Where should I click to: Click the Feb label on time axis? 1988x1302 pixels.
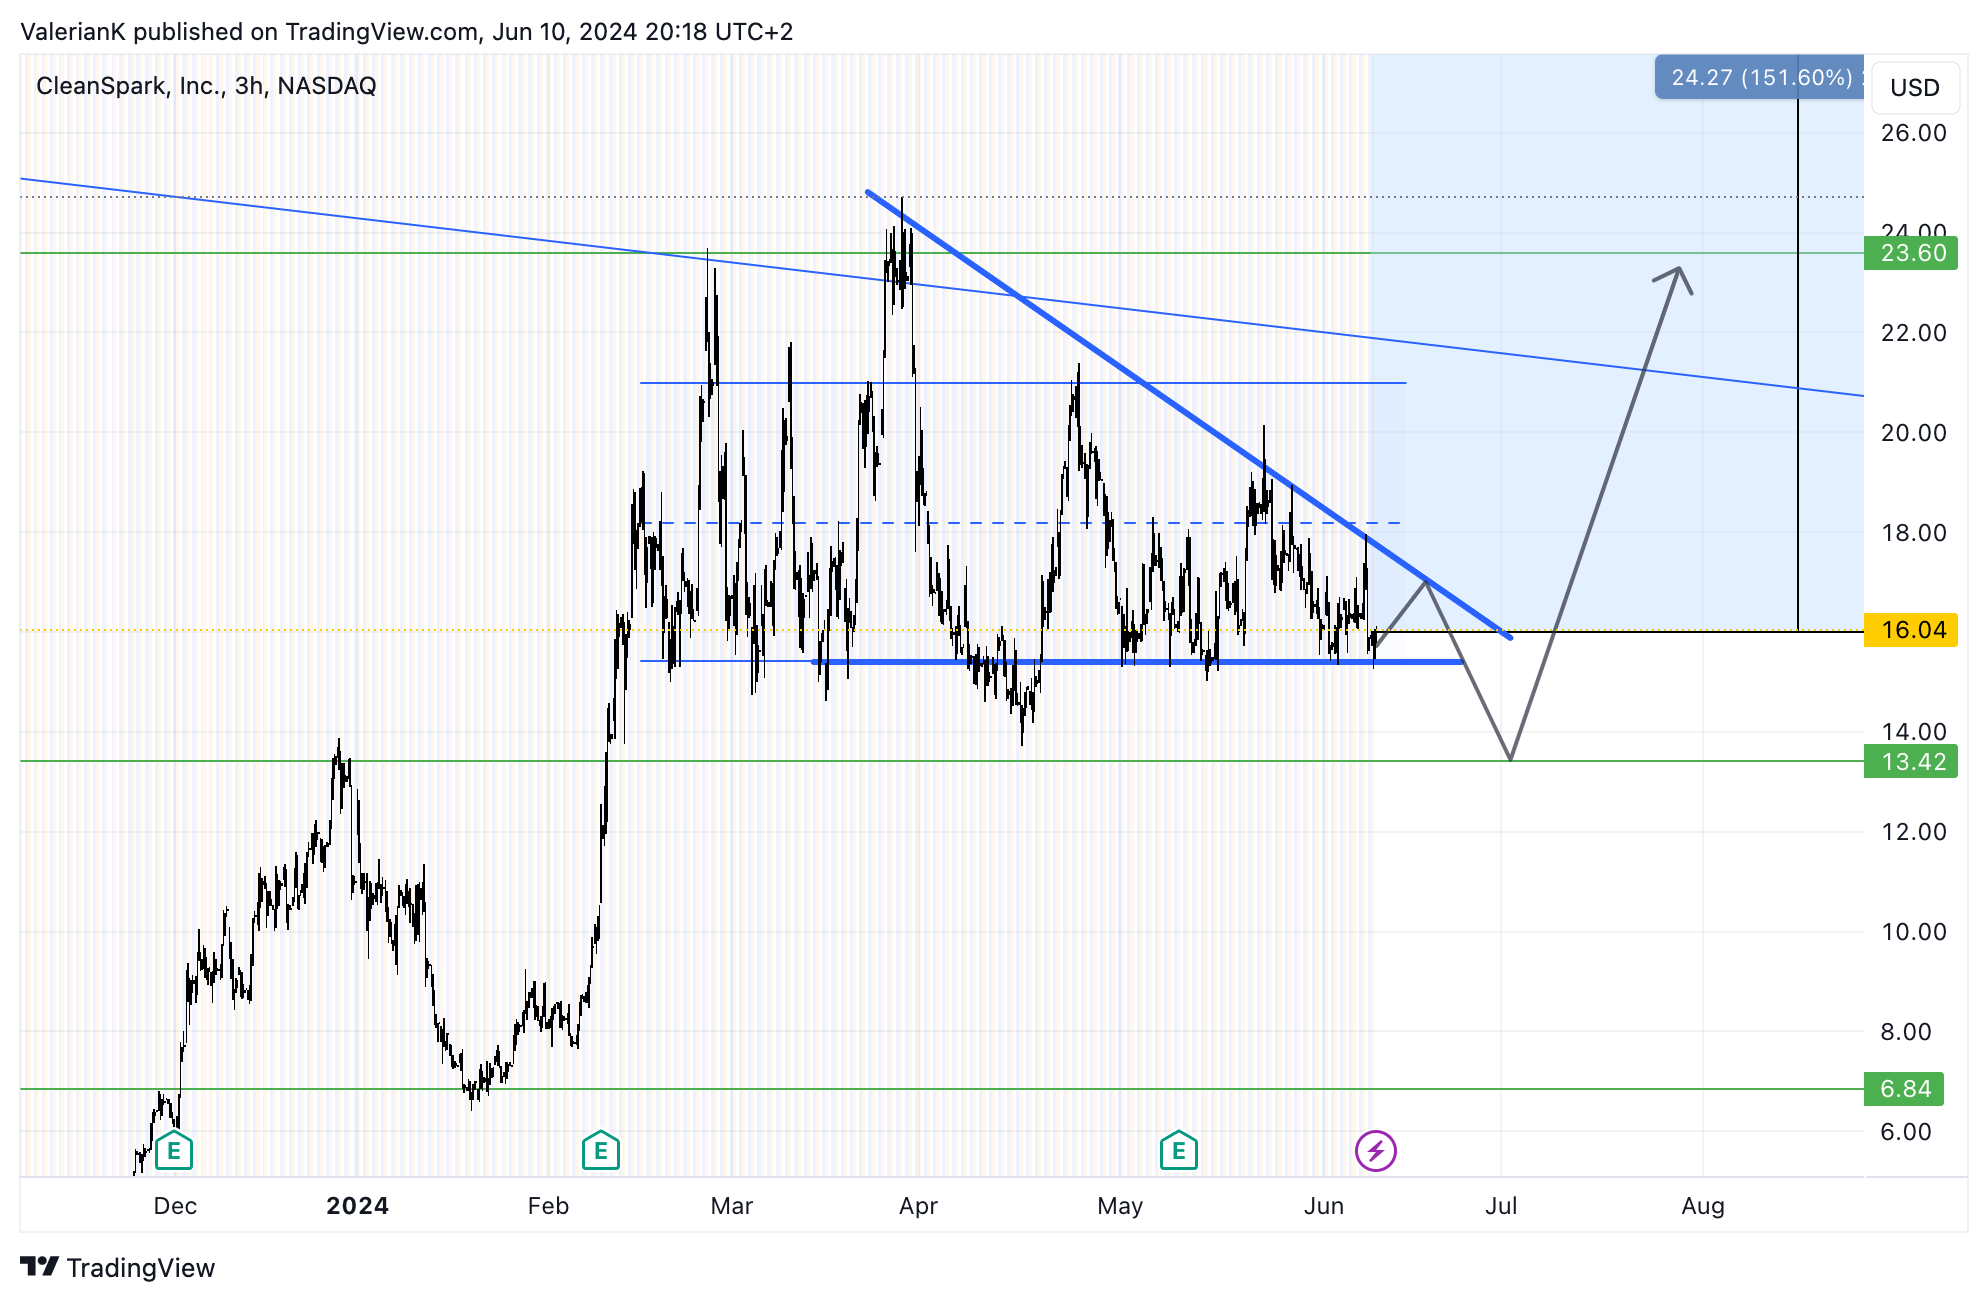[x=548, y=1206]
